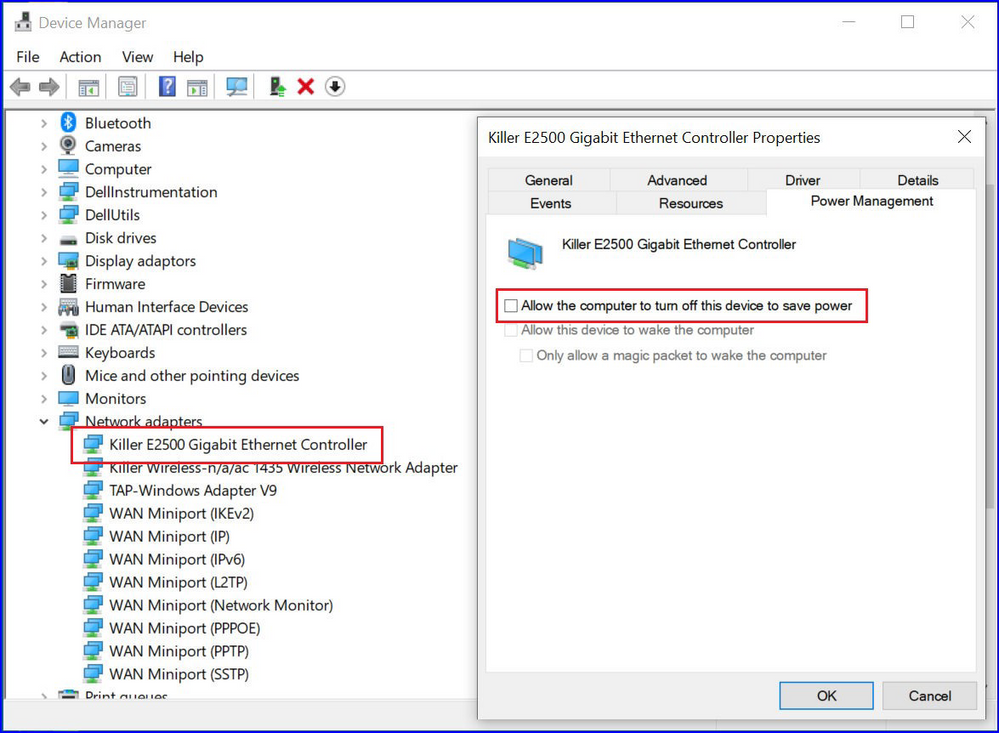Click the Keyboards category icon
The height and width of the screenshot is (733, 999).
68,352
